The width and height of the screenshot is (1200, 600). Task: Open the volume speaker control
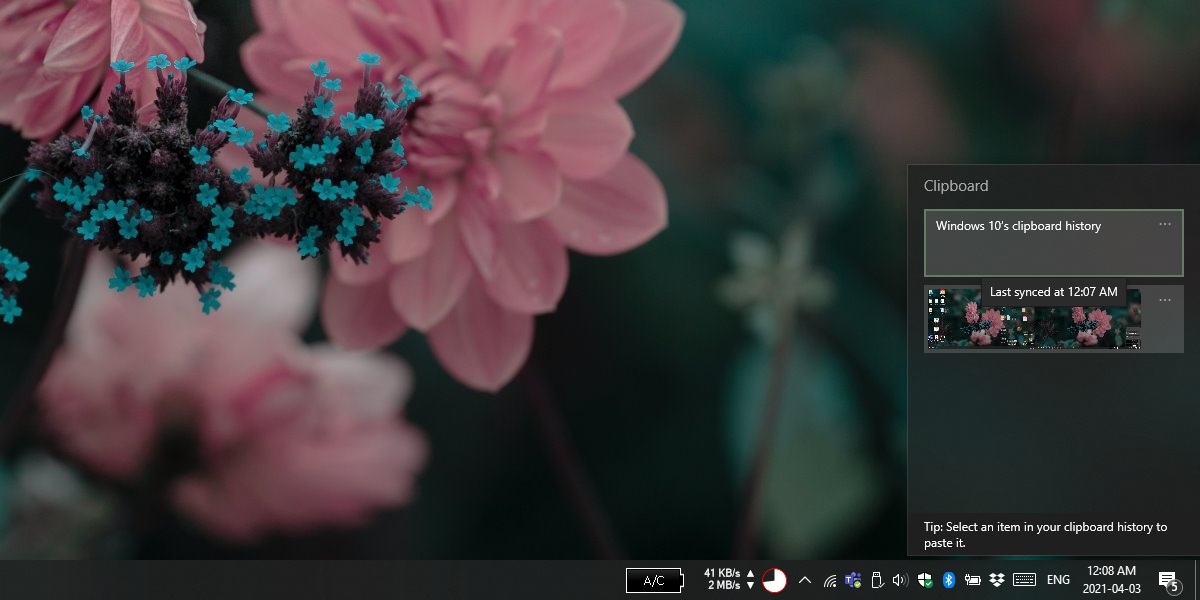(899, 580)
